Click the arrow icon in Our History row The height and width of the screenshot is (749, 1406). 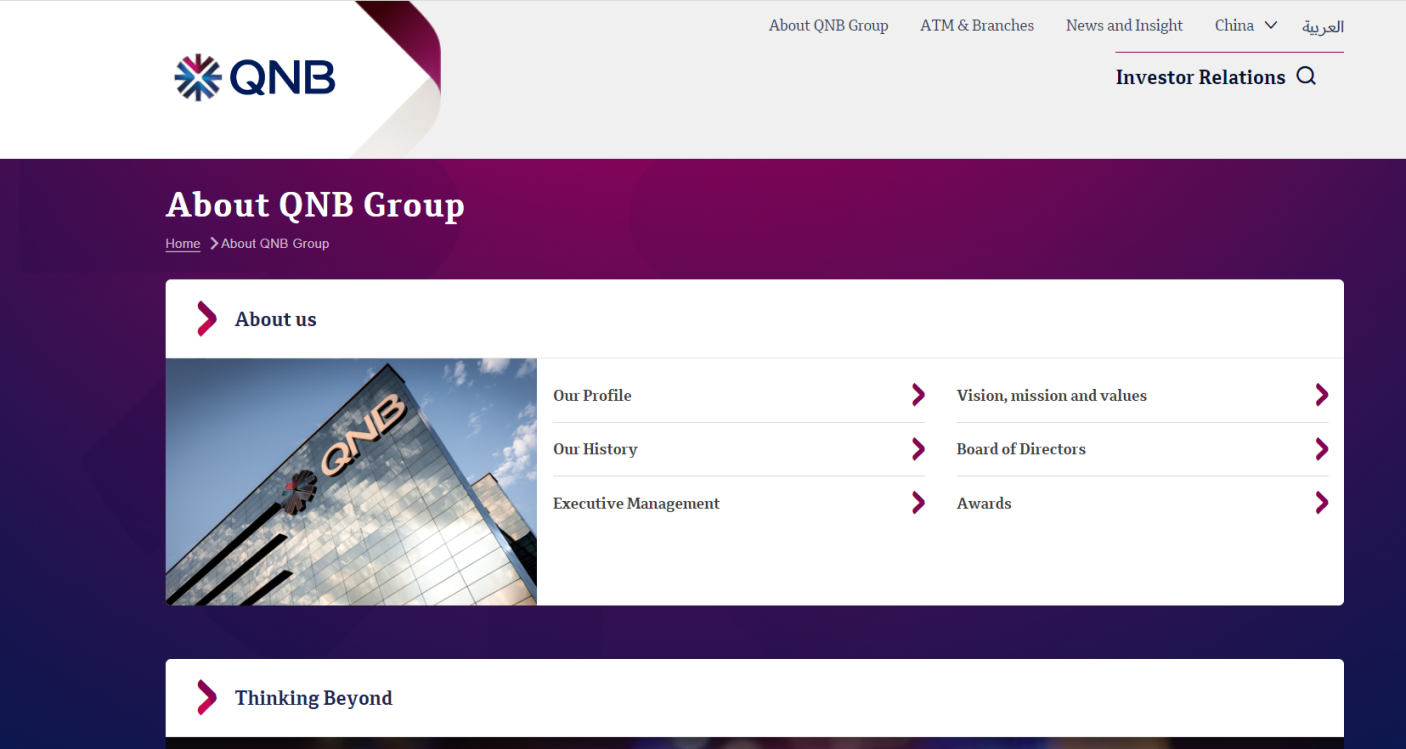918,449
